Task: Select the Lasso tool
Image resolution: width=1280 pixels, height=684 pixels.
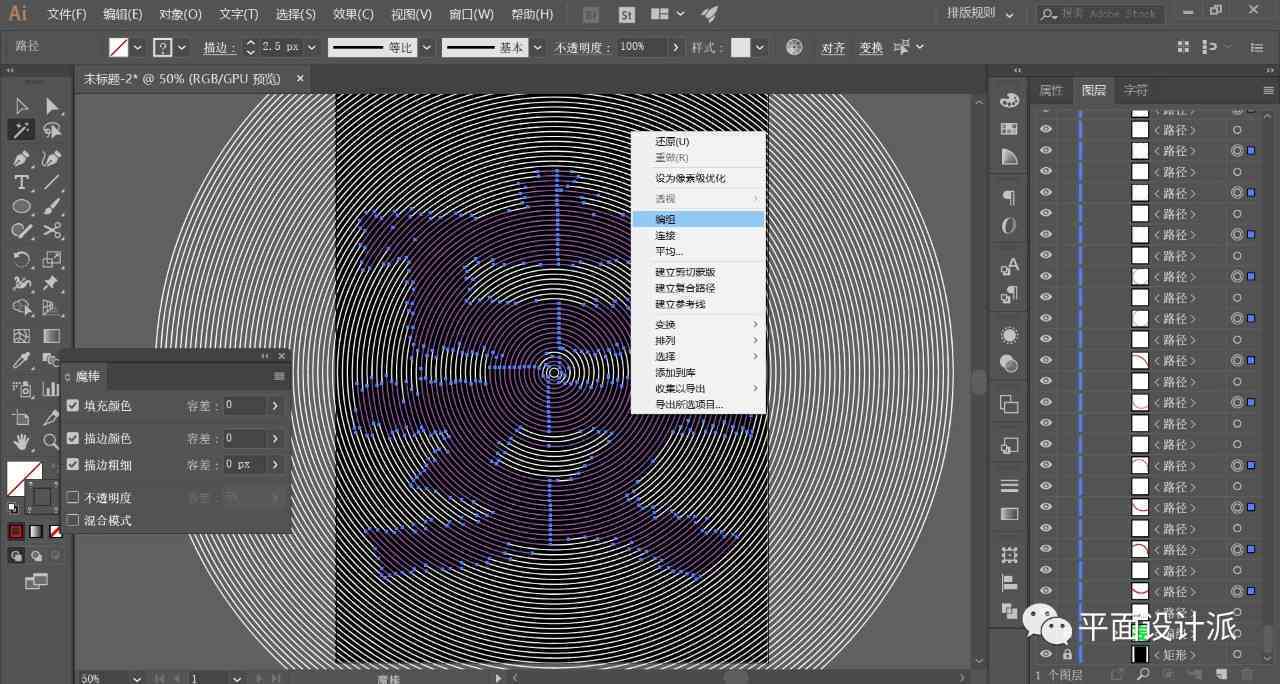Action: pyautogui.click(x=52, y=130)
